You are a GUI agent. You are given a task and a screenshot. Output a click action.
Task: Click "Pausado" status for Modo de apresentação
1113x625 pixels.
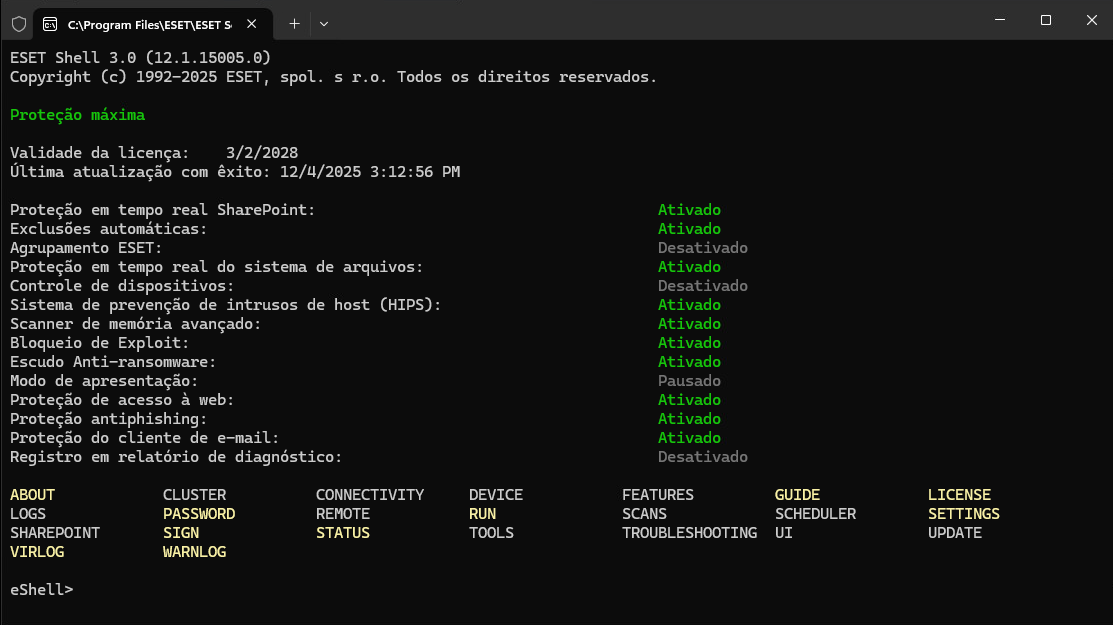click(689, 381)
